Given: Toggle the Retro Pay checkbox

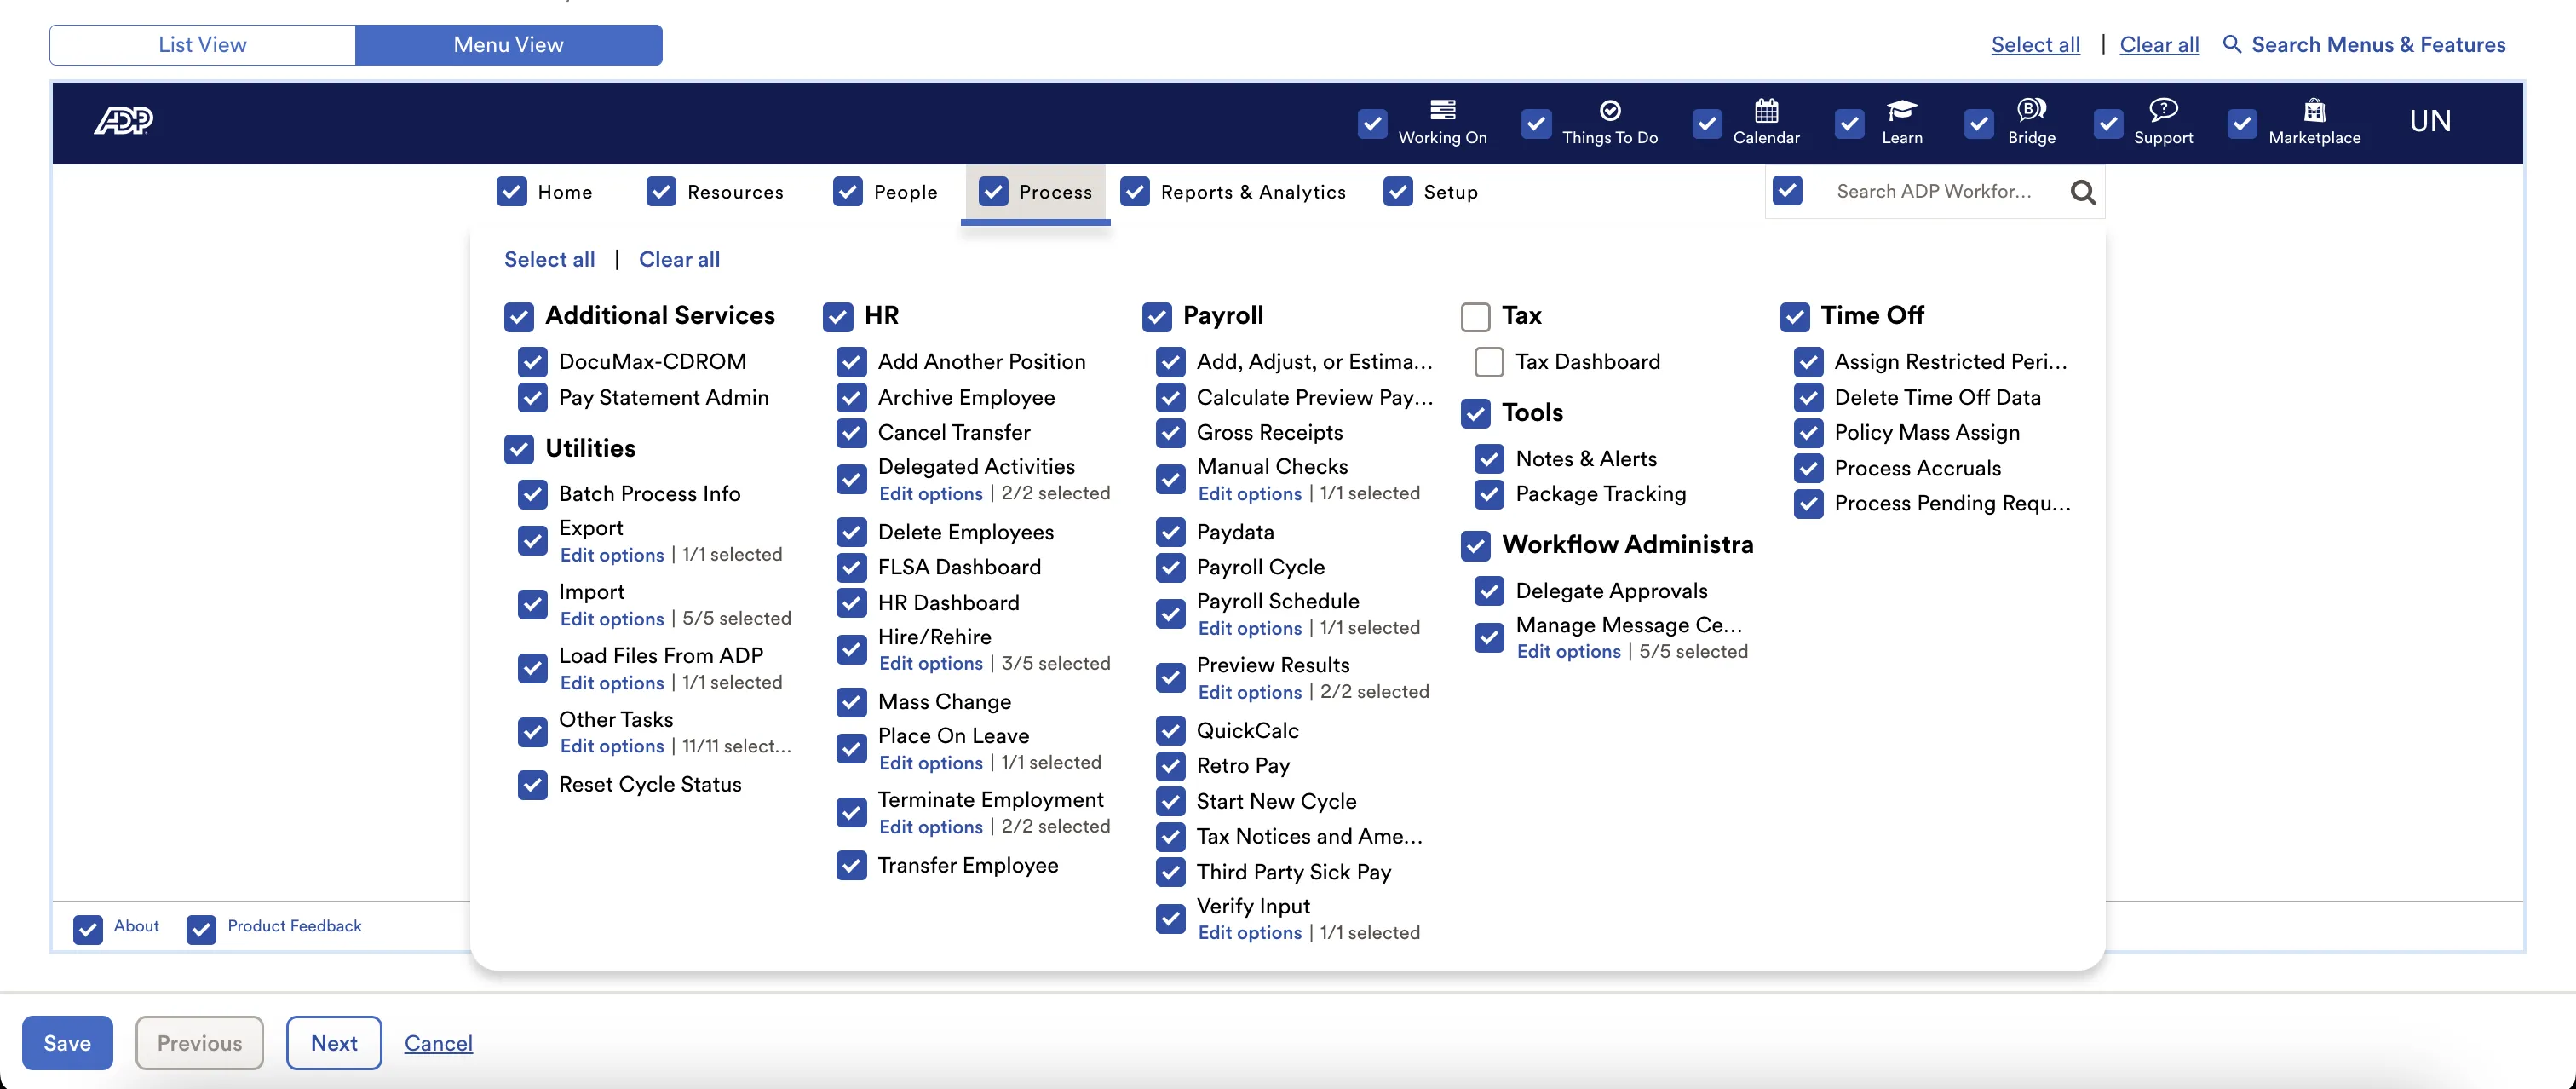Looking at the screenshot, I should 1170,766.
